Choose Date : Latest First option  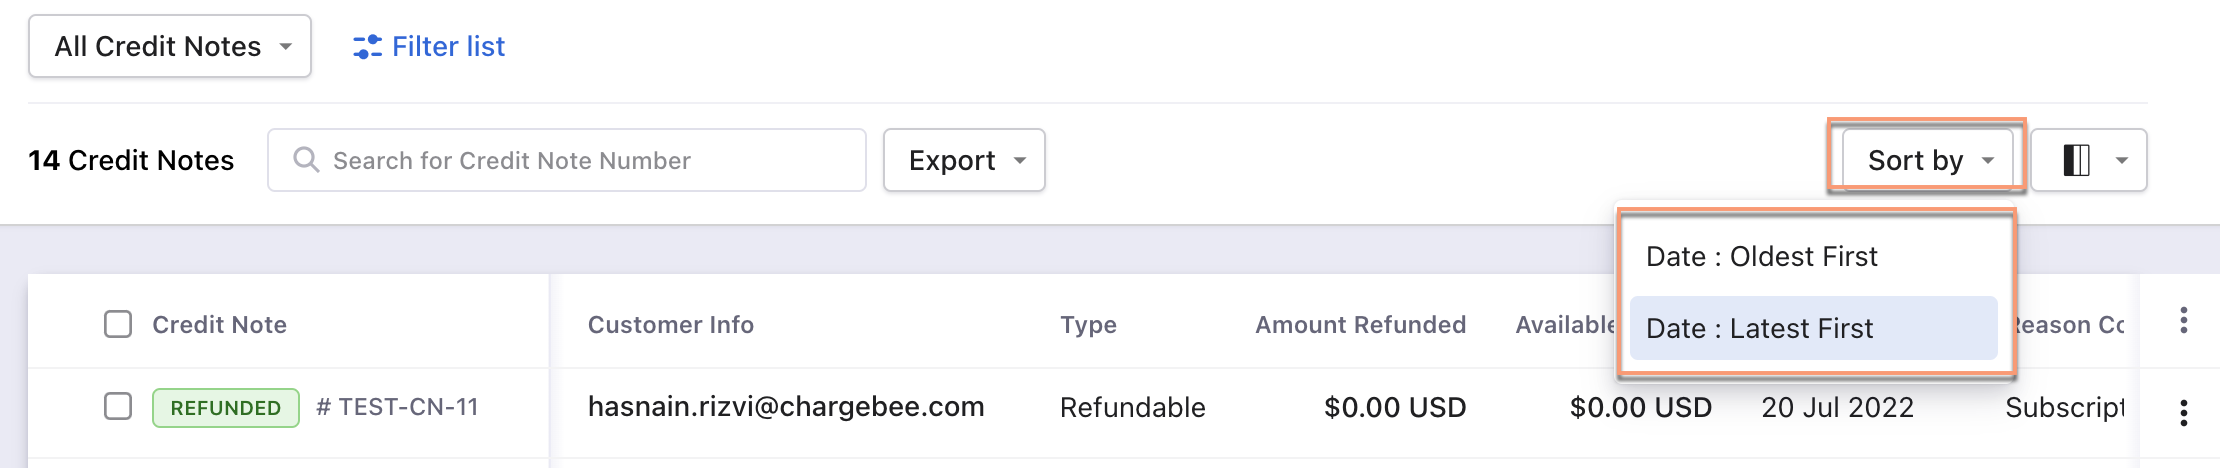1759,328
